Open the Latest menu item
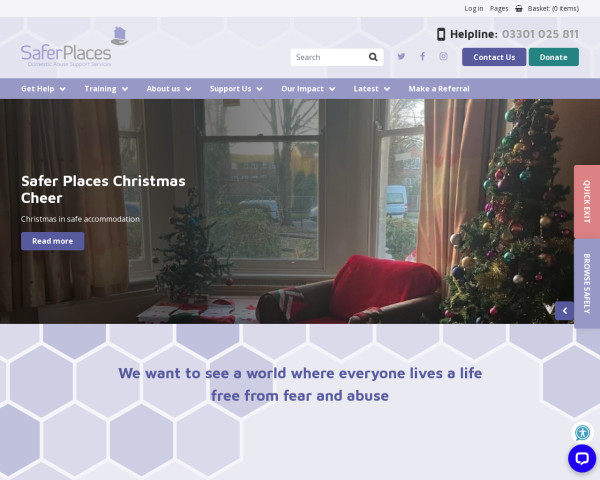 point(372,89)
